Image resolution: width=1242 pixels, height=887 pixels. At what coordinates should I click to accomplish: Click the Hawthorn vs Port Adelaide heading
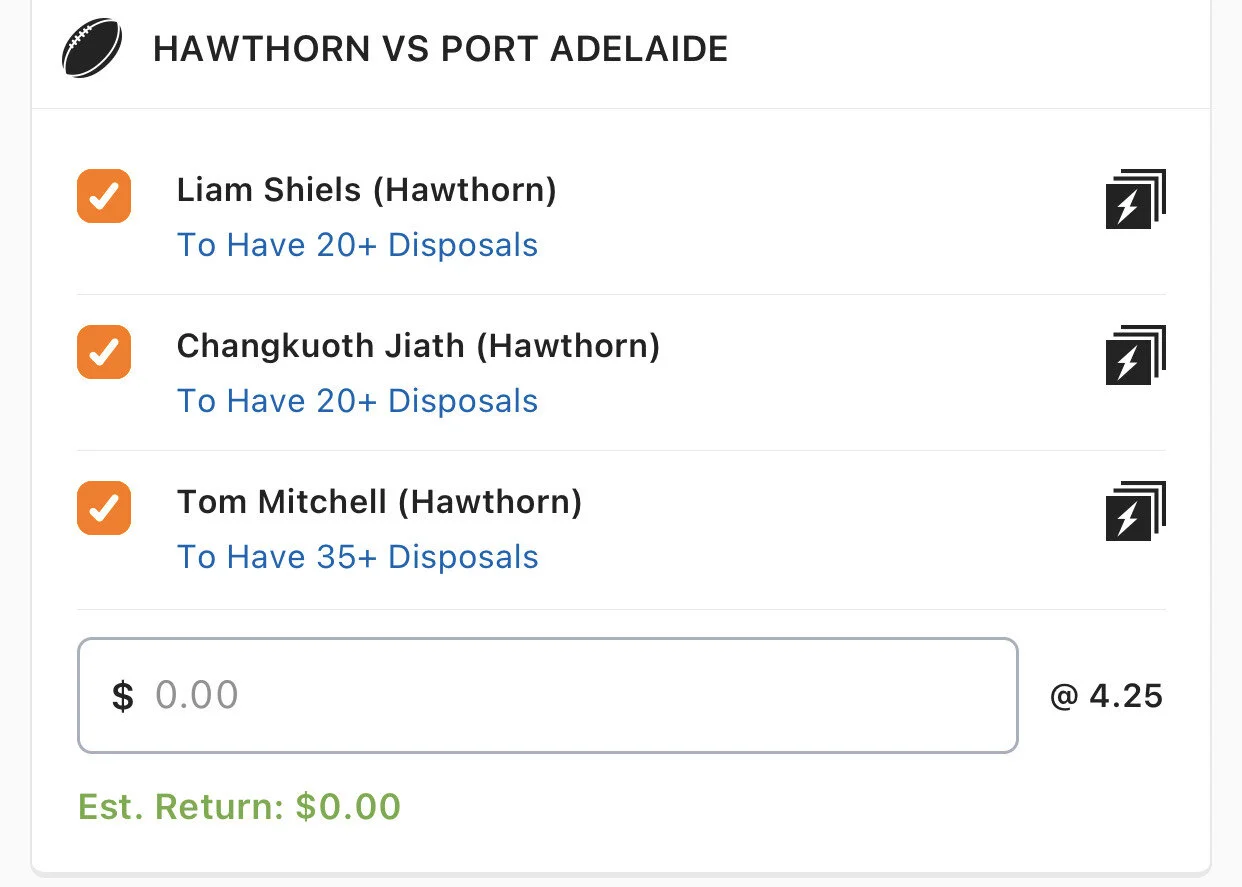(x=440, y=49)
